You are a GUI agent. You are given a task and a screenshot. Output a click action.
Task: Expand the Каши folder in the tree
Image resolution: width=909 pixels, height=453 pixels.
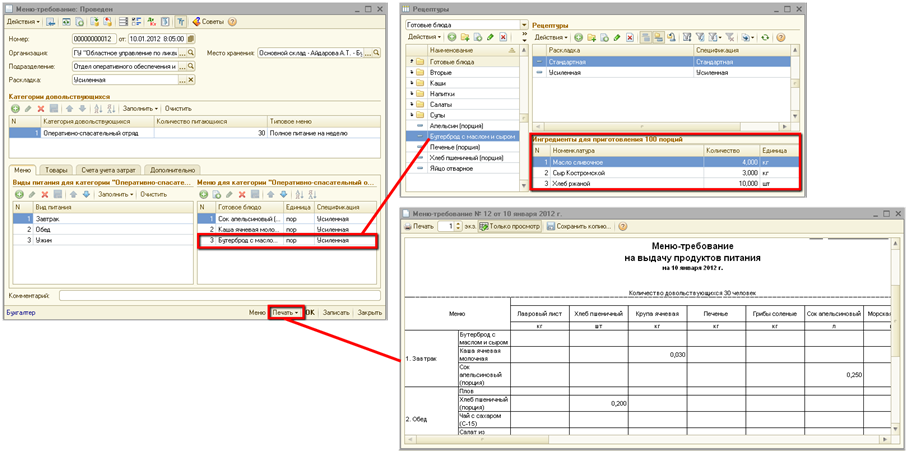411,83
